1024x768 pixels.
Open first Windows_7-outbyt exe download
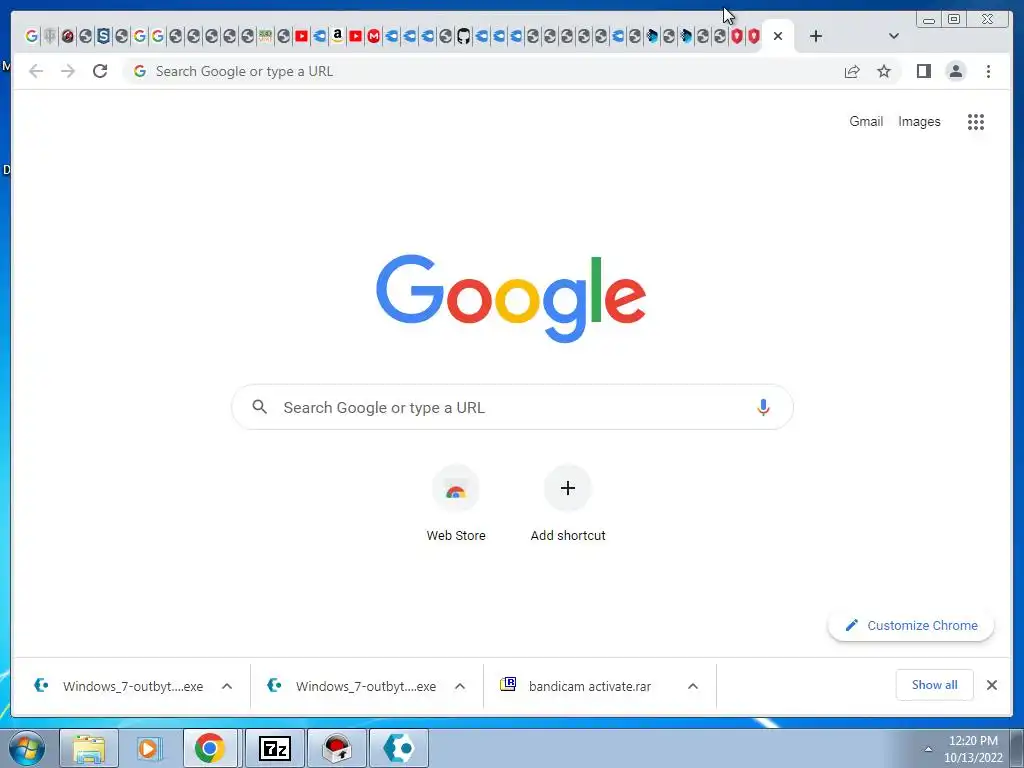point(119,686)
